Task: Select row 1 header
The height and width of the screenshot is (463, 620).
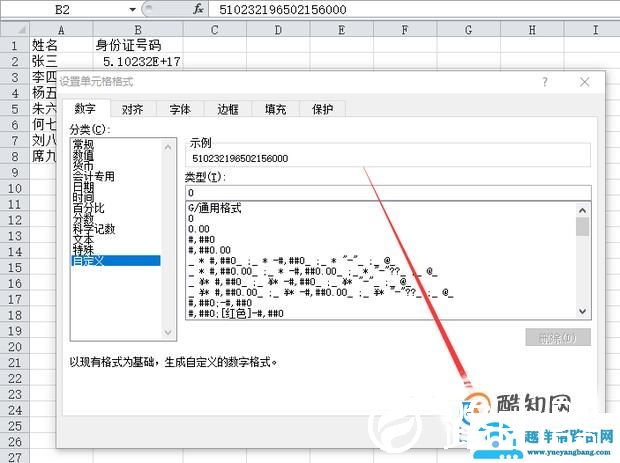Action: click(x=15, y=45)
